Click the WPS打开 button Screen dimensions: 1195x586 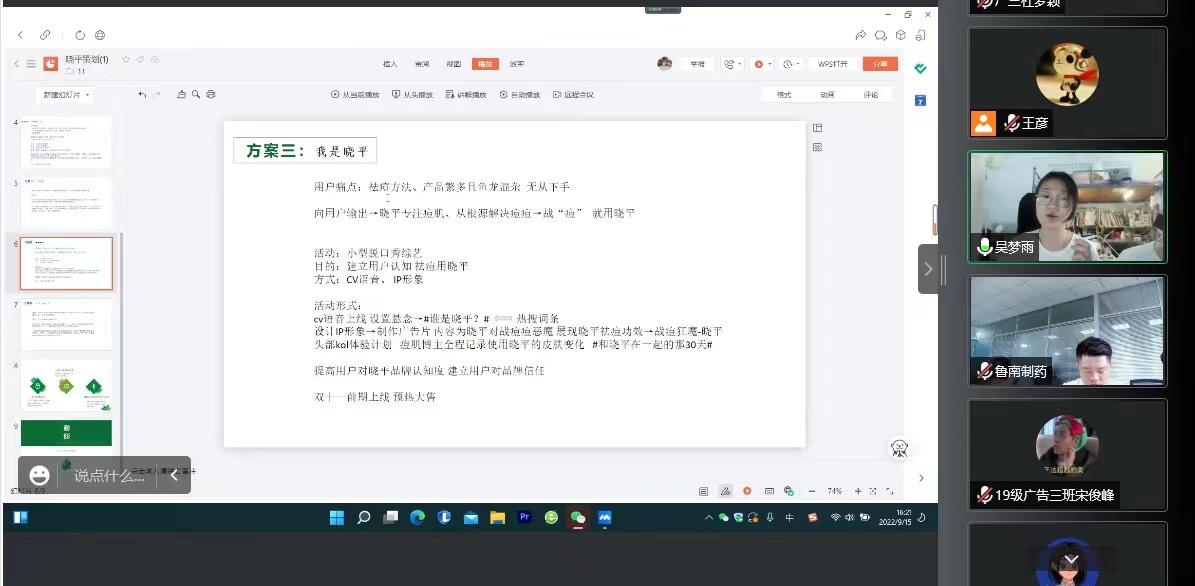point(833,64)
